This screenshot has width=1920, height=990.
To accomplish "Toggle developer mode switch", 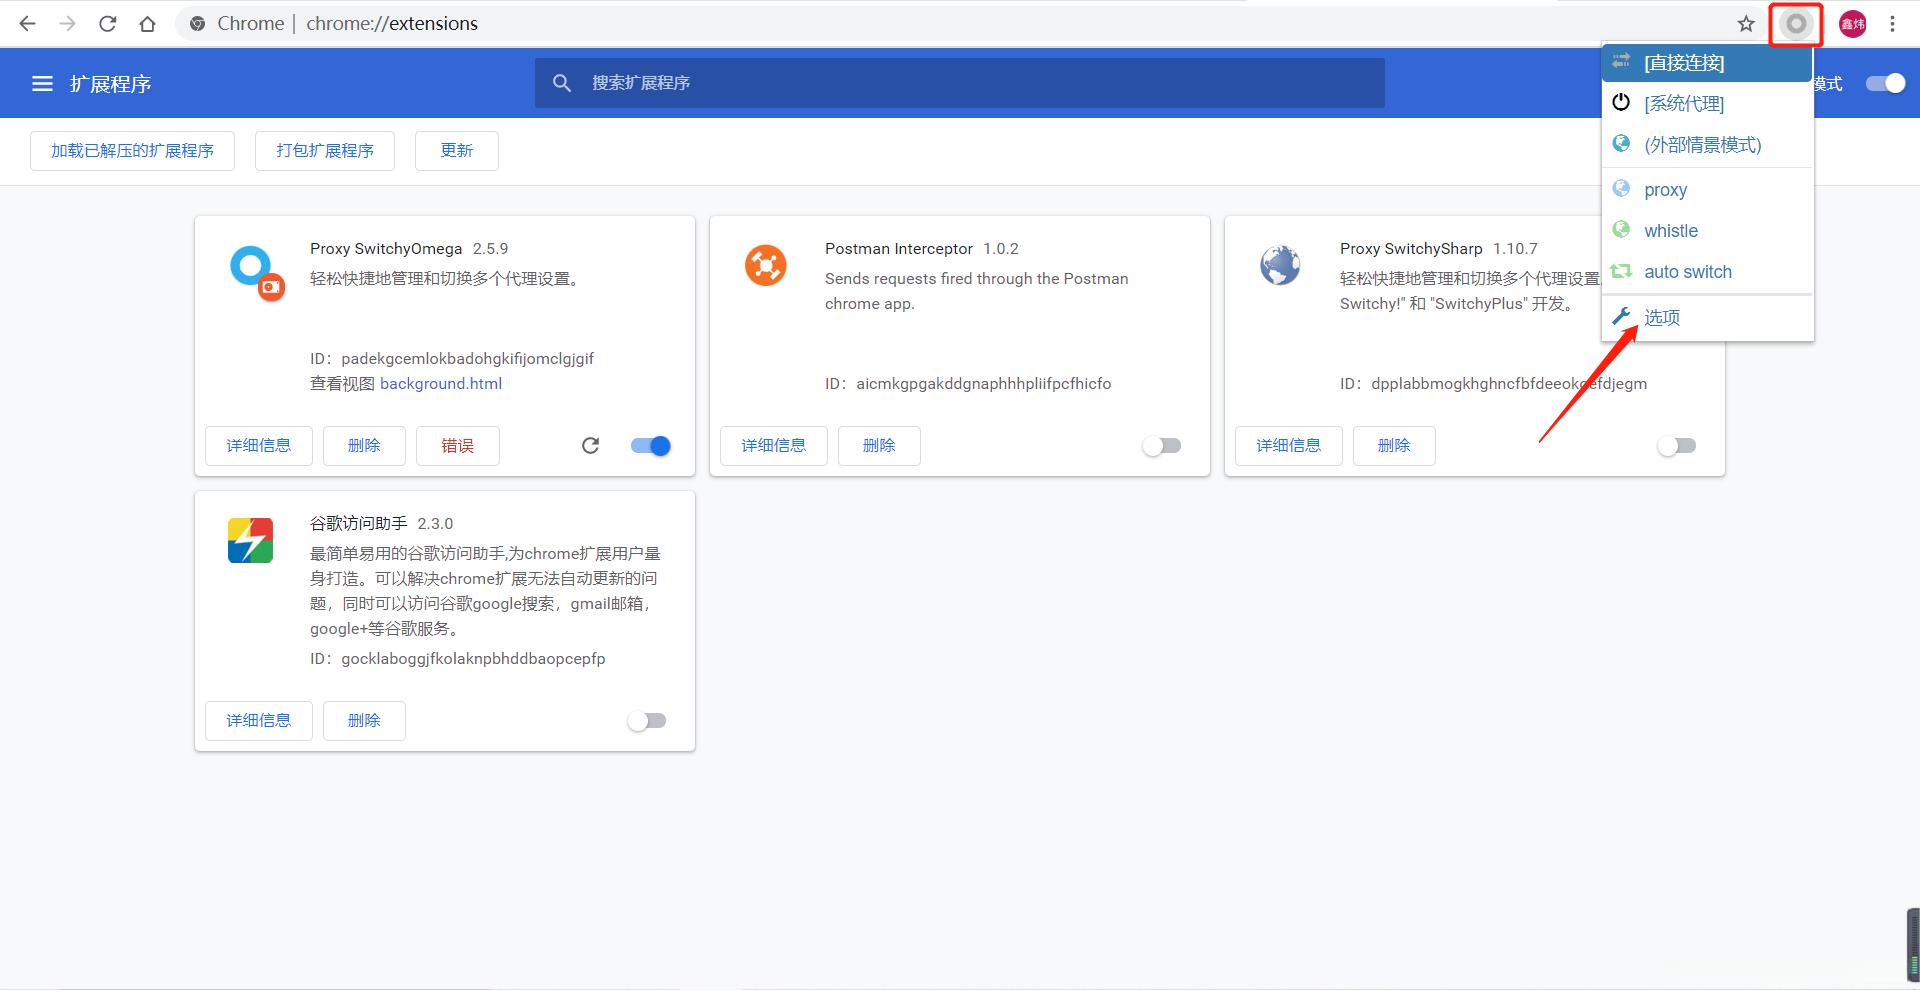I will [x=1885, y=84].
